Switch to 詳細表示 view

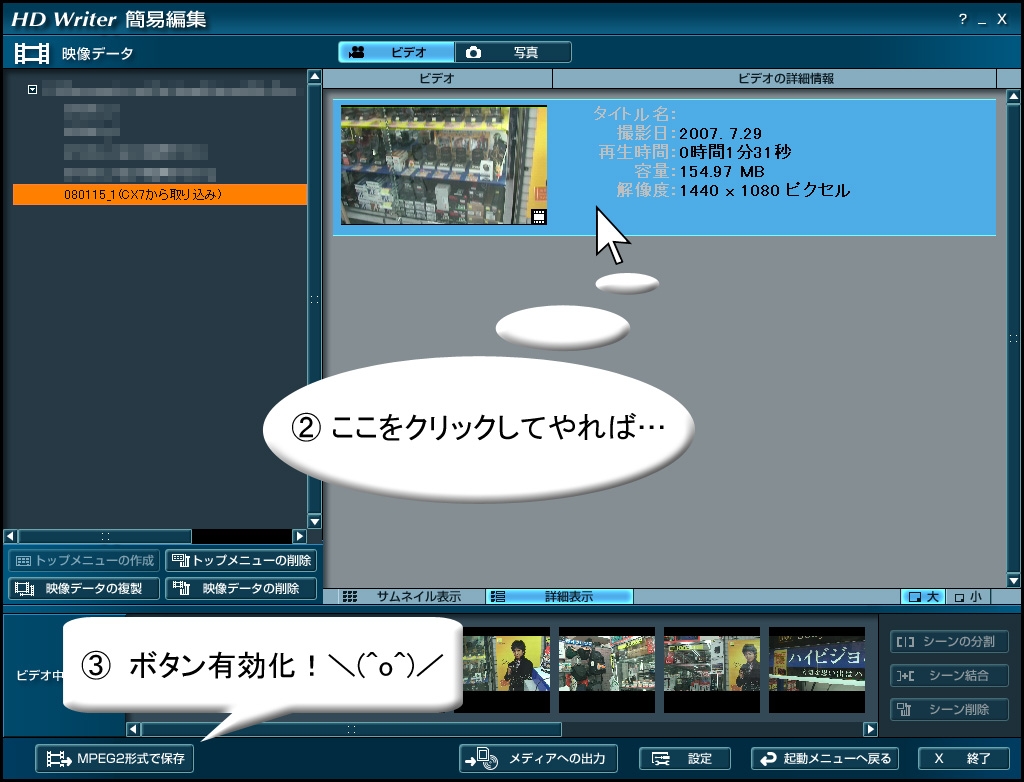(x=559, y=596)
